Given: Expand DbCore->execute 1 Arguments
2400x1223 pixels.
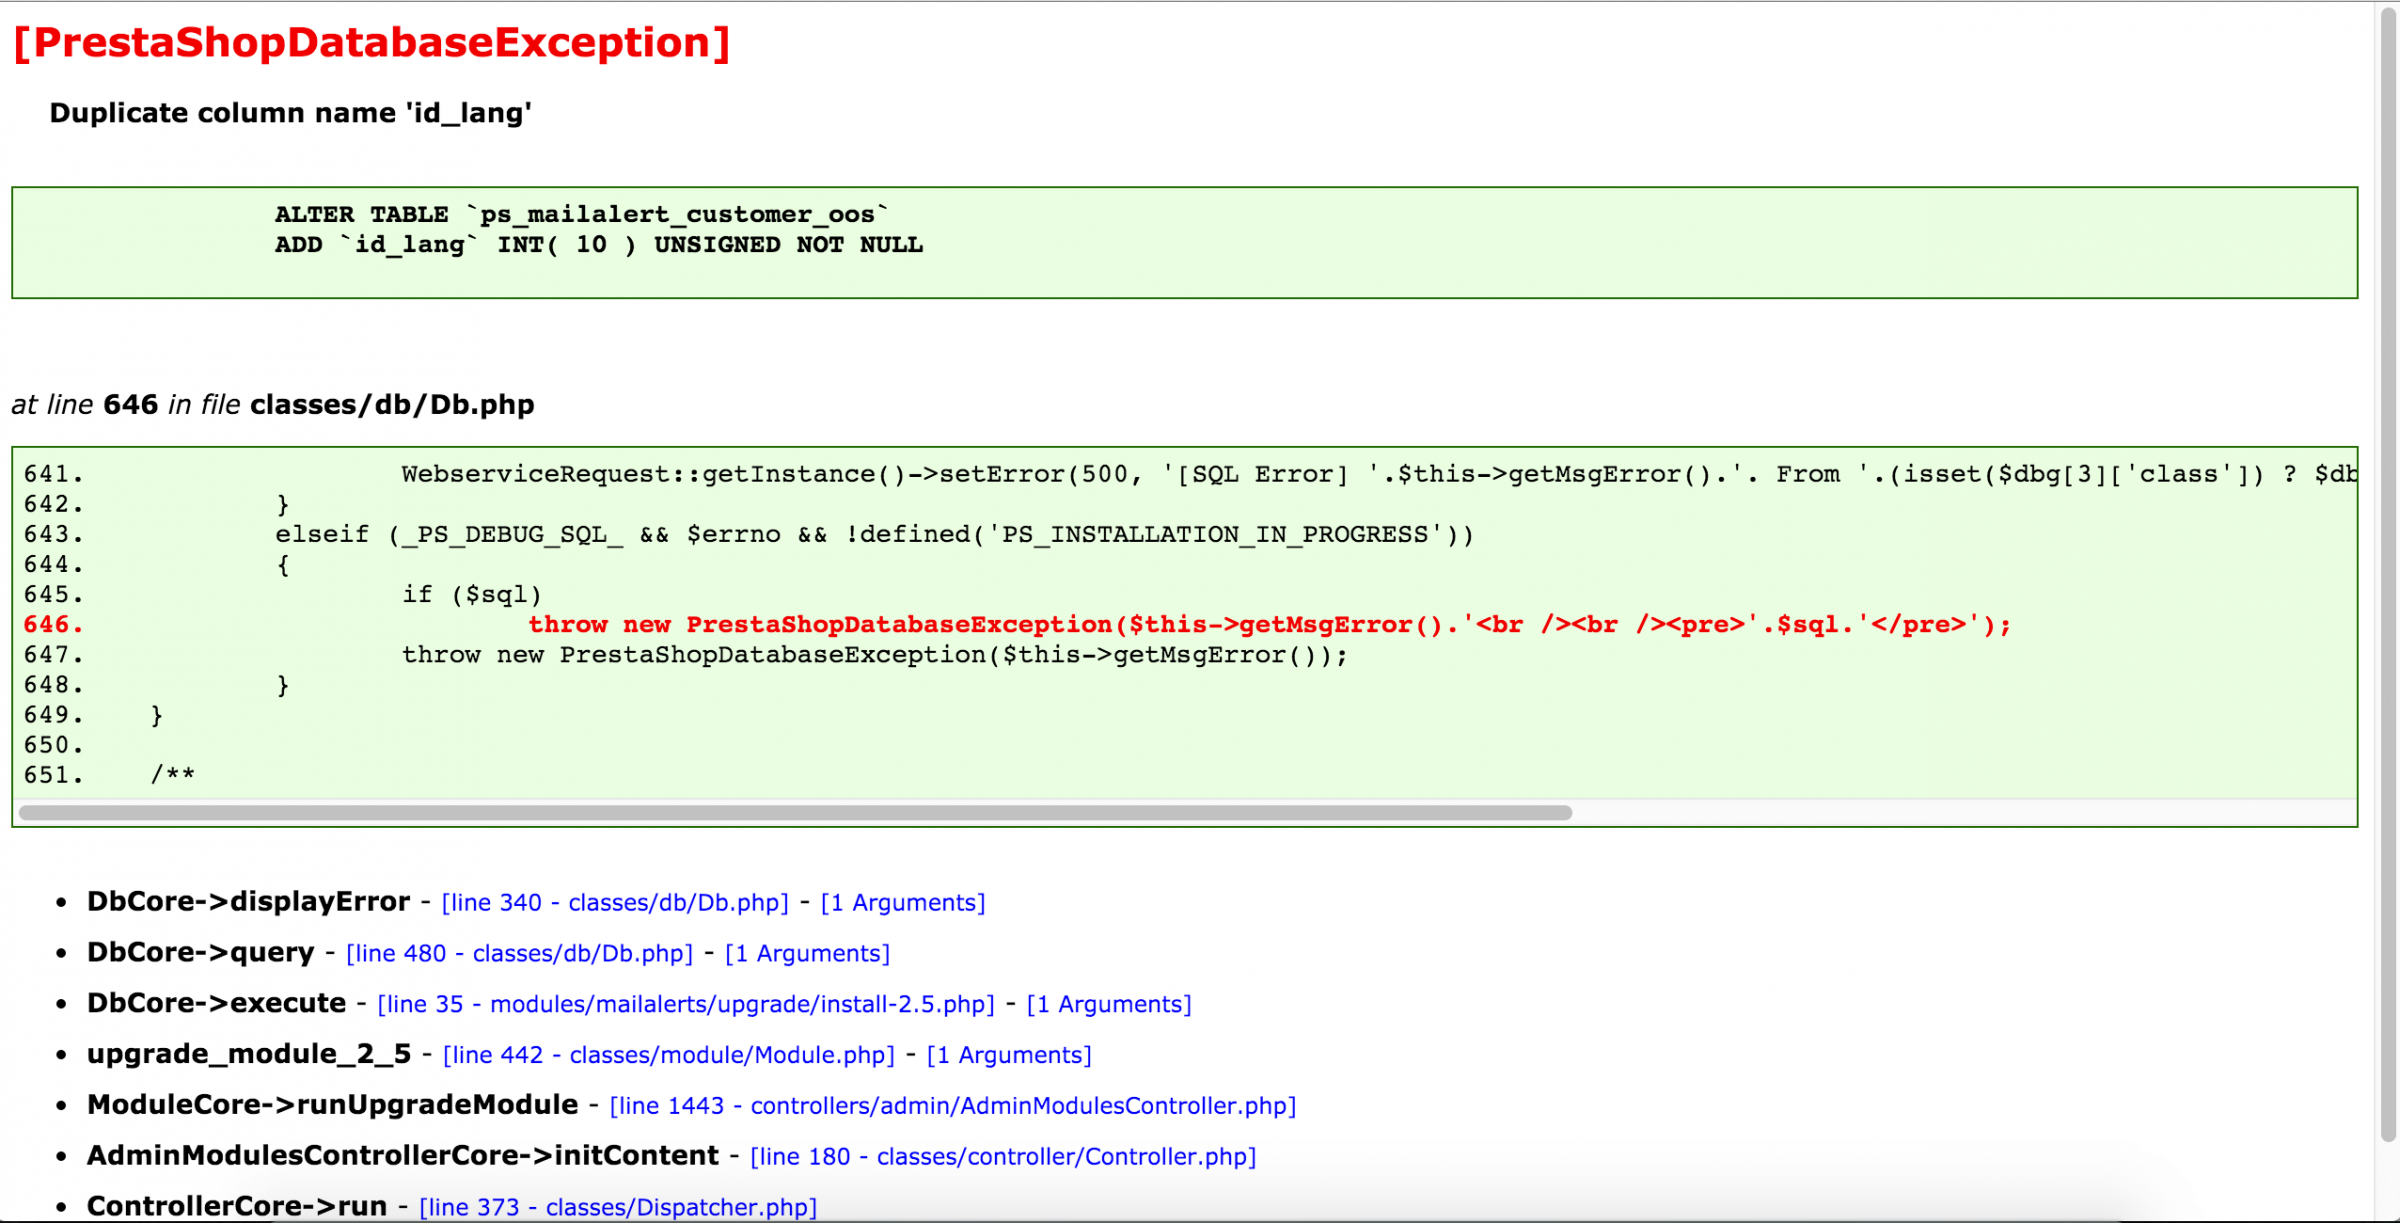Looking at the screenshot, I should (x=1108, y=1004).
